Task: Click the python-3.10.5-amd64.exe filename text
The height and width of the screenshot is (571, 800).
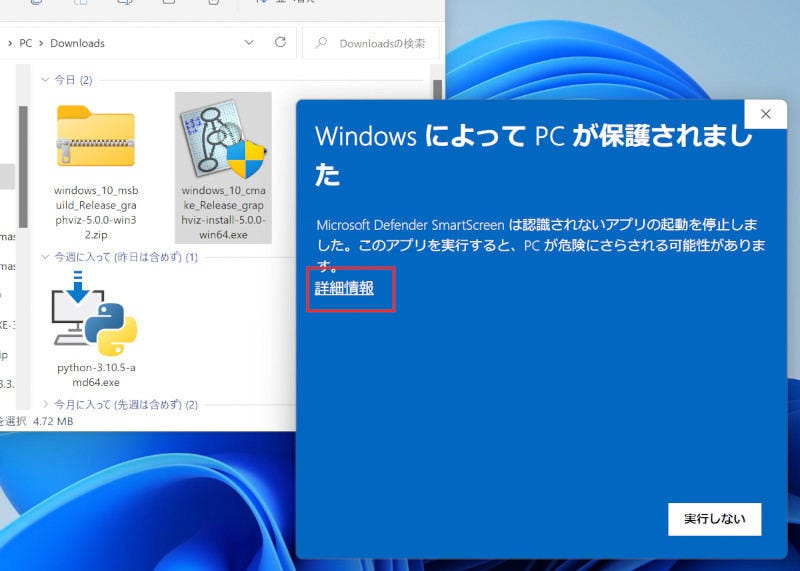Action: (95, 375)
